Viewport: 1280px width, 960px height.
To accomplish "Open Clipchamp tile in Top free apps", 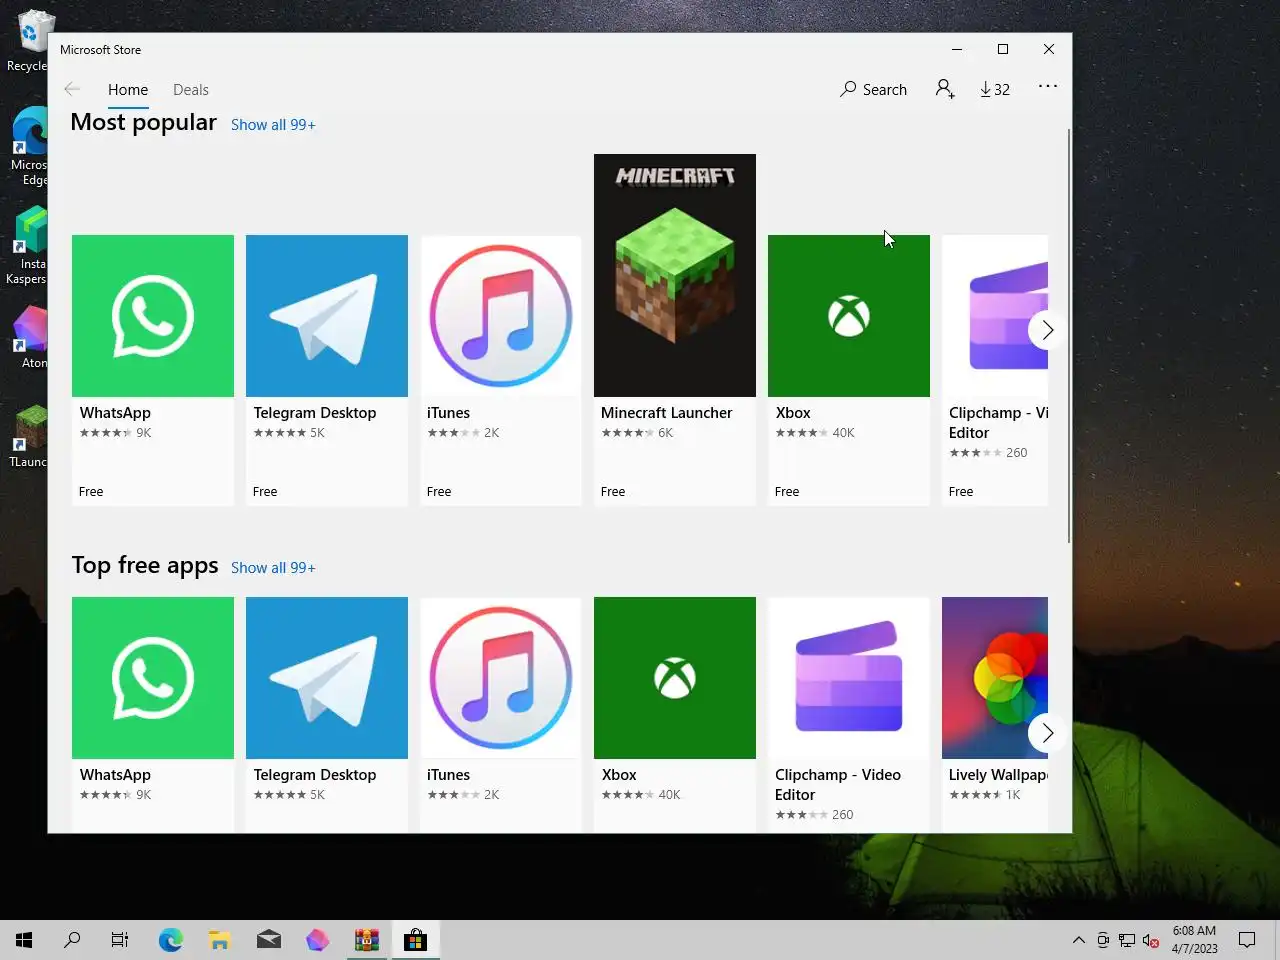I will [x=849, y=714].
